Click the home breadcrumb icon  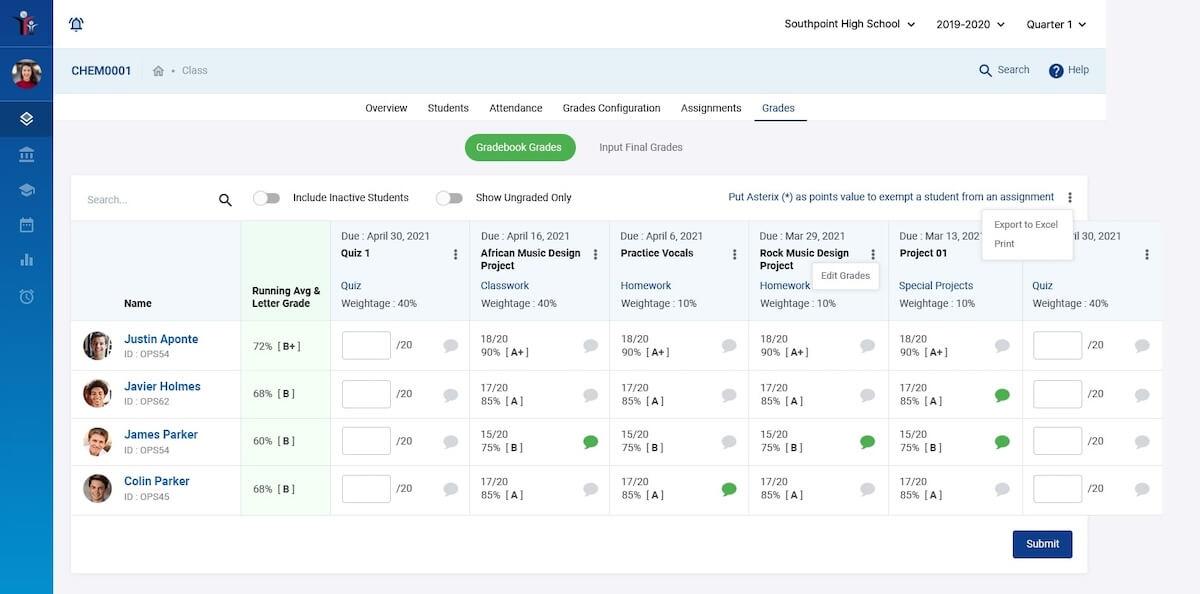158,71
